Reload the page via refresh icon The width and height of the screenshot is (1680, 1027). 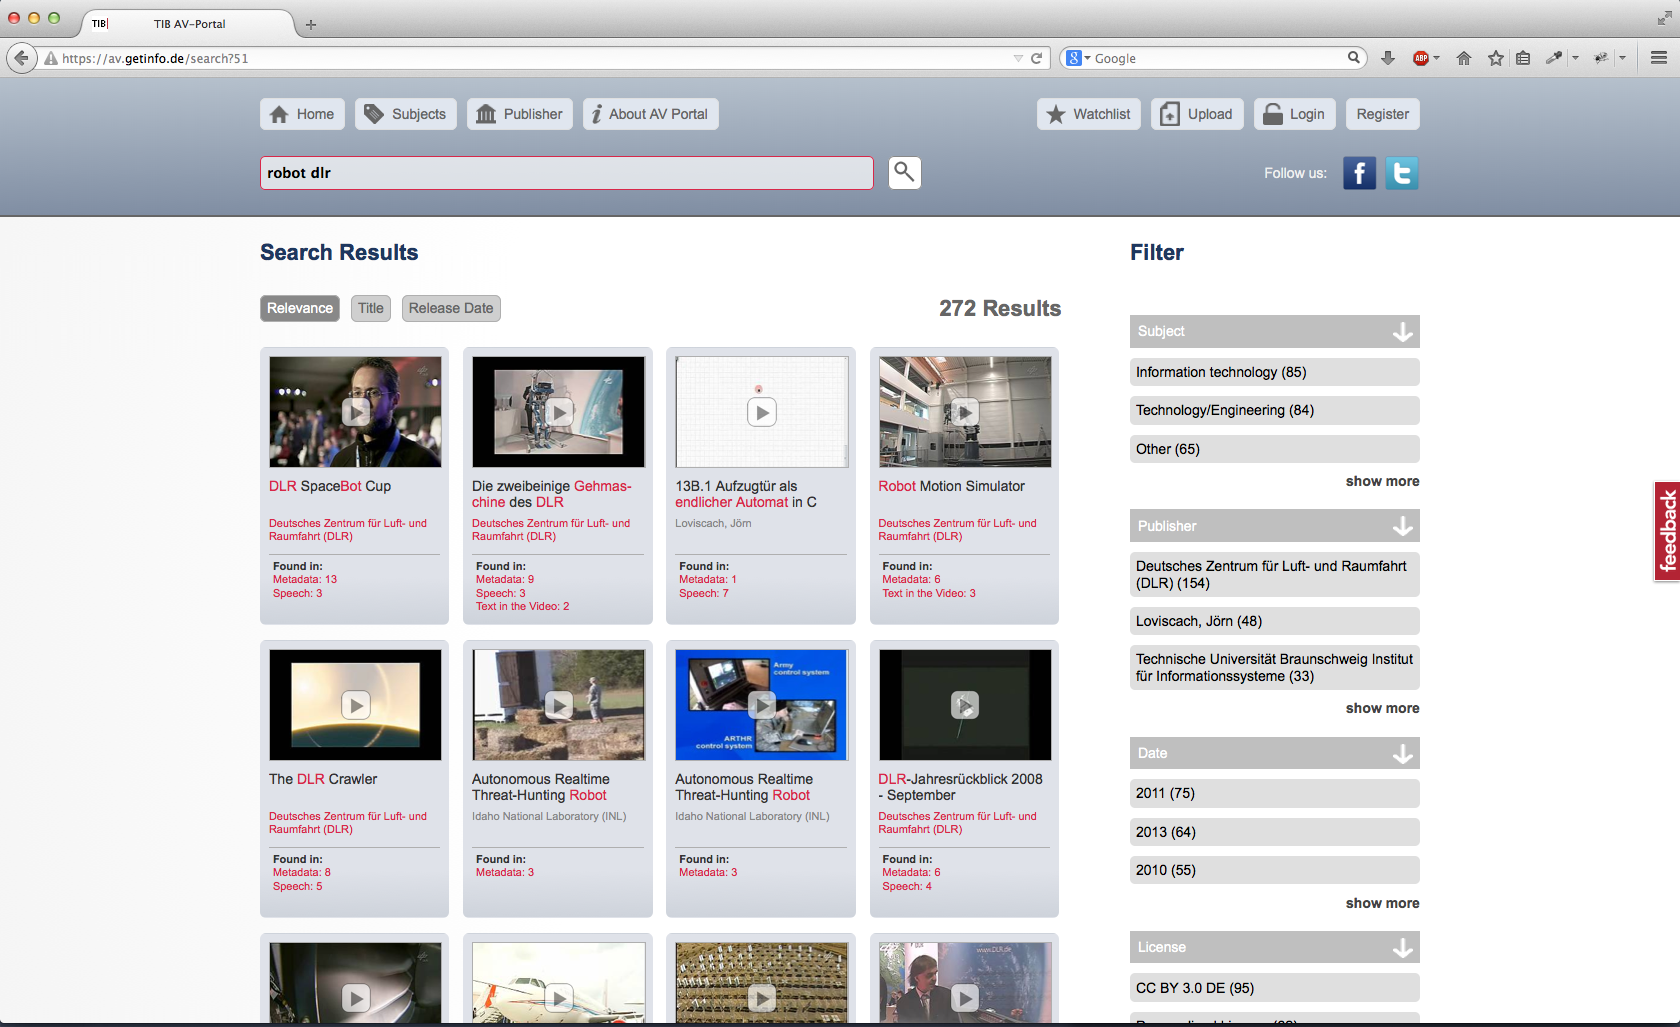[x=1037, y=58]
